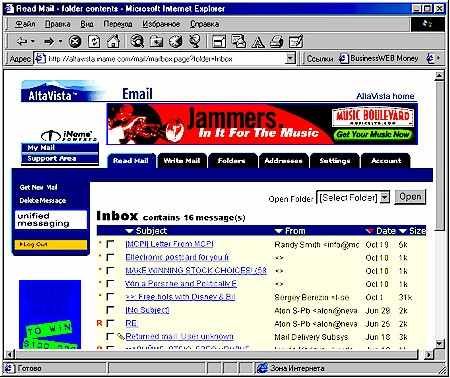Open the Favorites folder toolbar icon

(156, 42)
